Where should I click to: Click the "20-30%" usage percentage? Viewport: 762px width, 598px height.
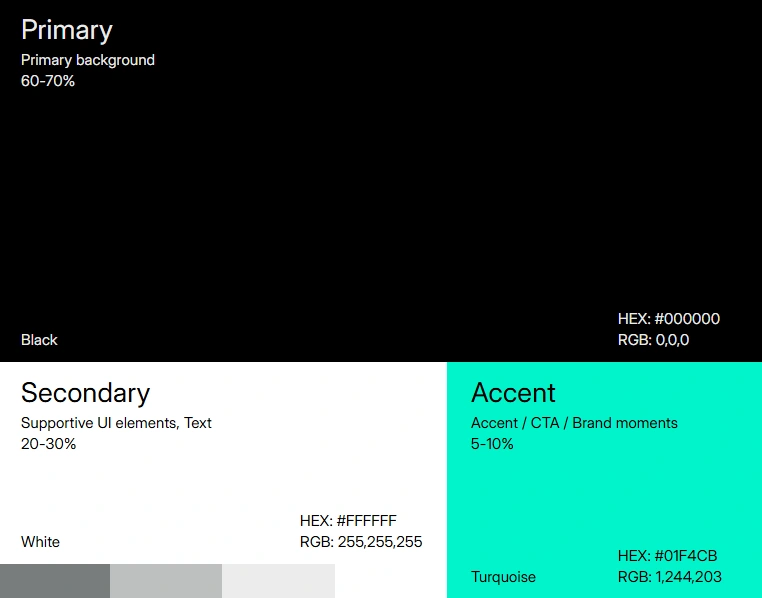pos(48,444)
